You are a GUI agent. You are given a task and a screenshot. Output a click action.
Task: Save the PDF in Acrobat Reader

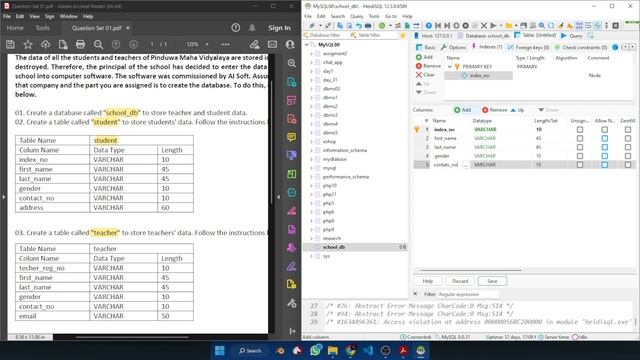click(10, 44)
